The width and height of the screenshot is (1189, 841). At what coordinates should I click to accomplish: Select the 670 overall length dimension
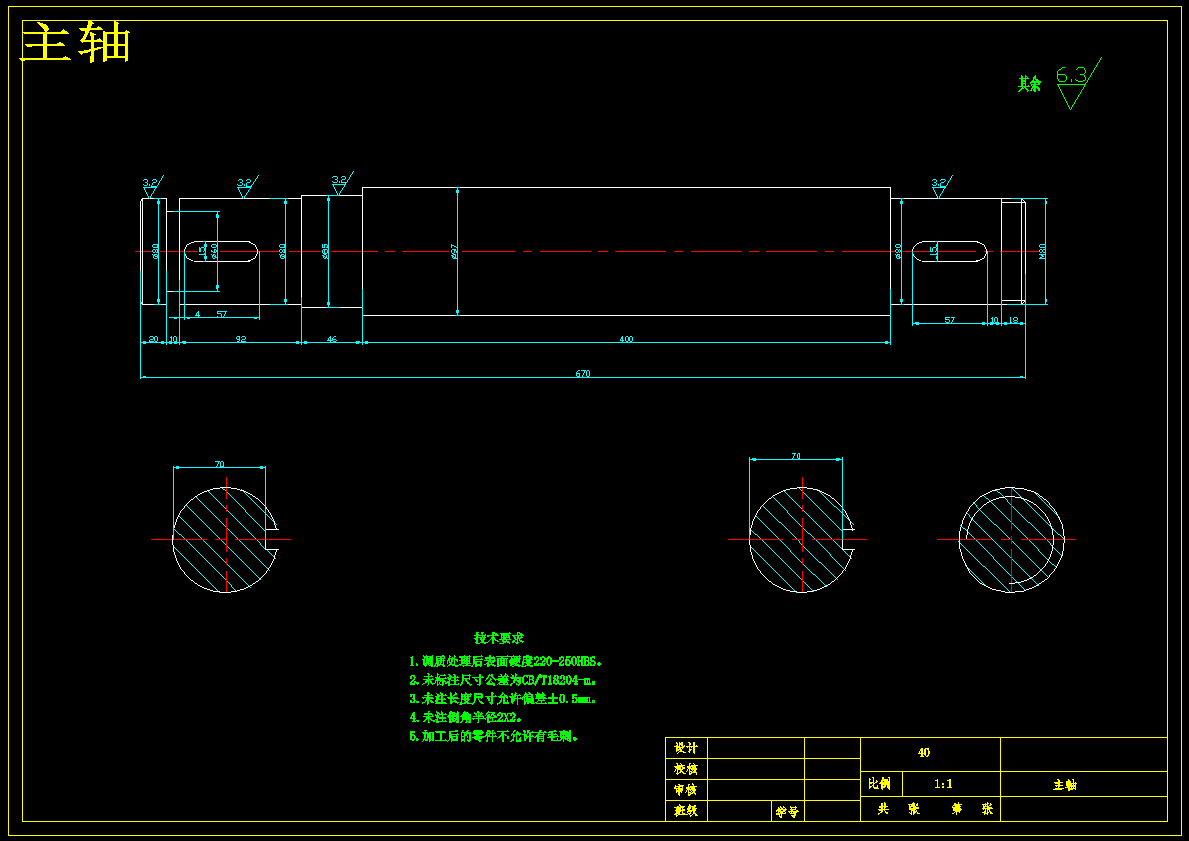click(582, 373)
